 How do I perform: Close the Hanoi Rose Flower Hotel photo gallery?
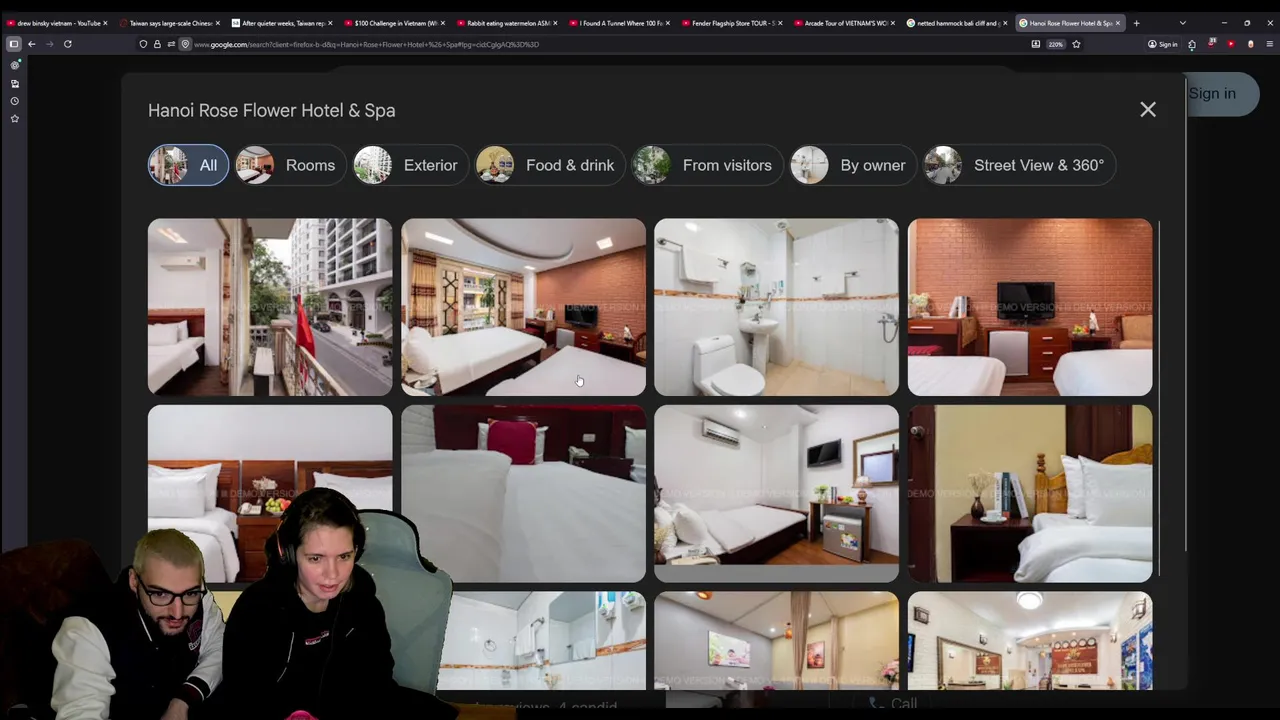click(1148, 110)
